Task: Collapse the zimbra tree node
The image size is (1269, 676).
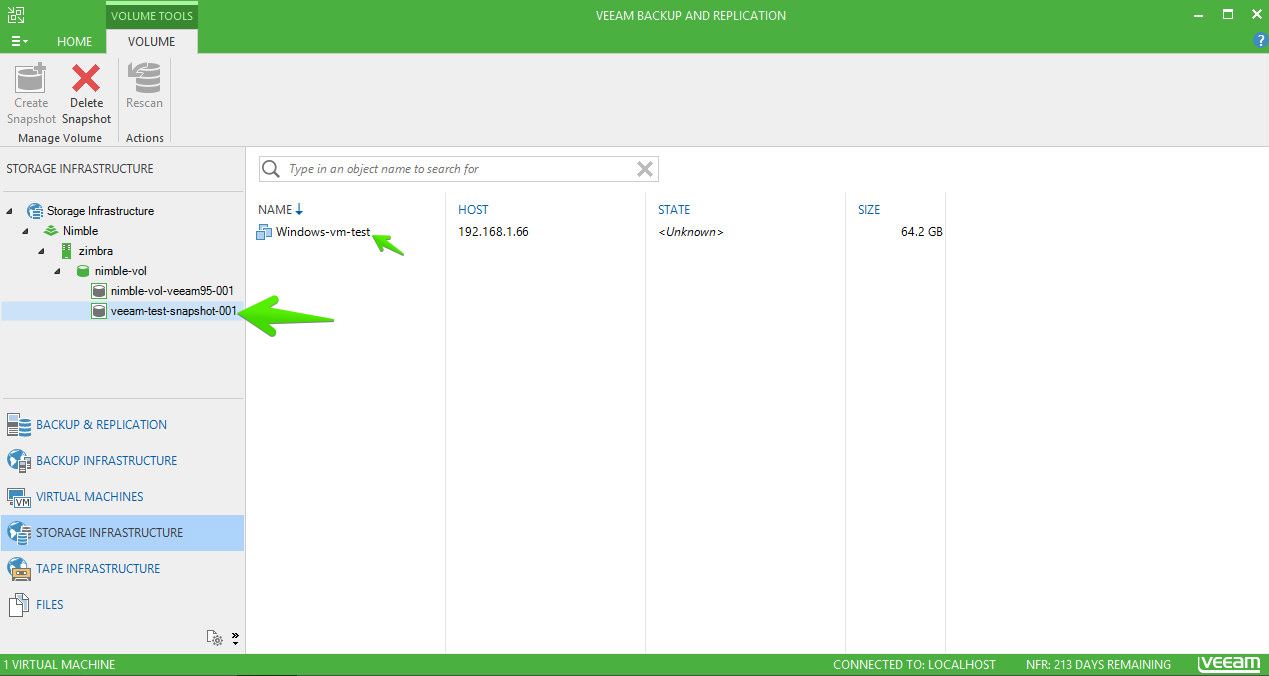Action: [42, 251]
